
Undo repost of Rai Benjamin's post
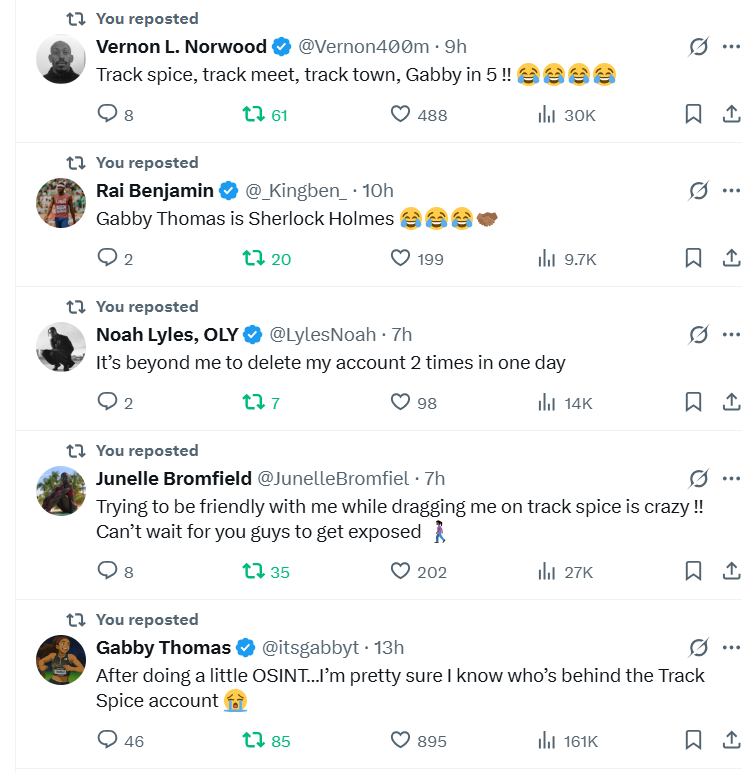[x=254, y=259]
